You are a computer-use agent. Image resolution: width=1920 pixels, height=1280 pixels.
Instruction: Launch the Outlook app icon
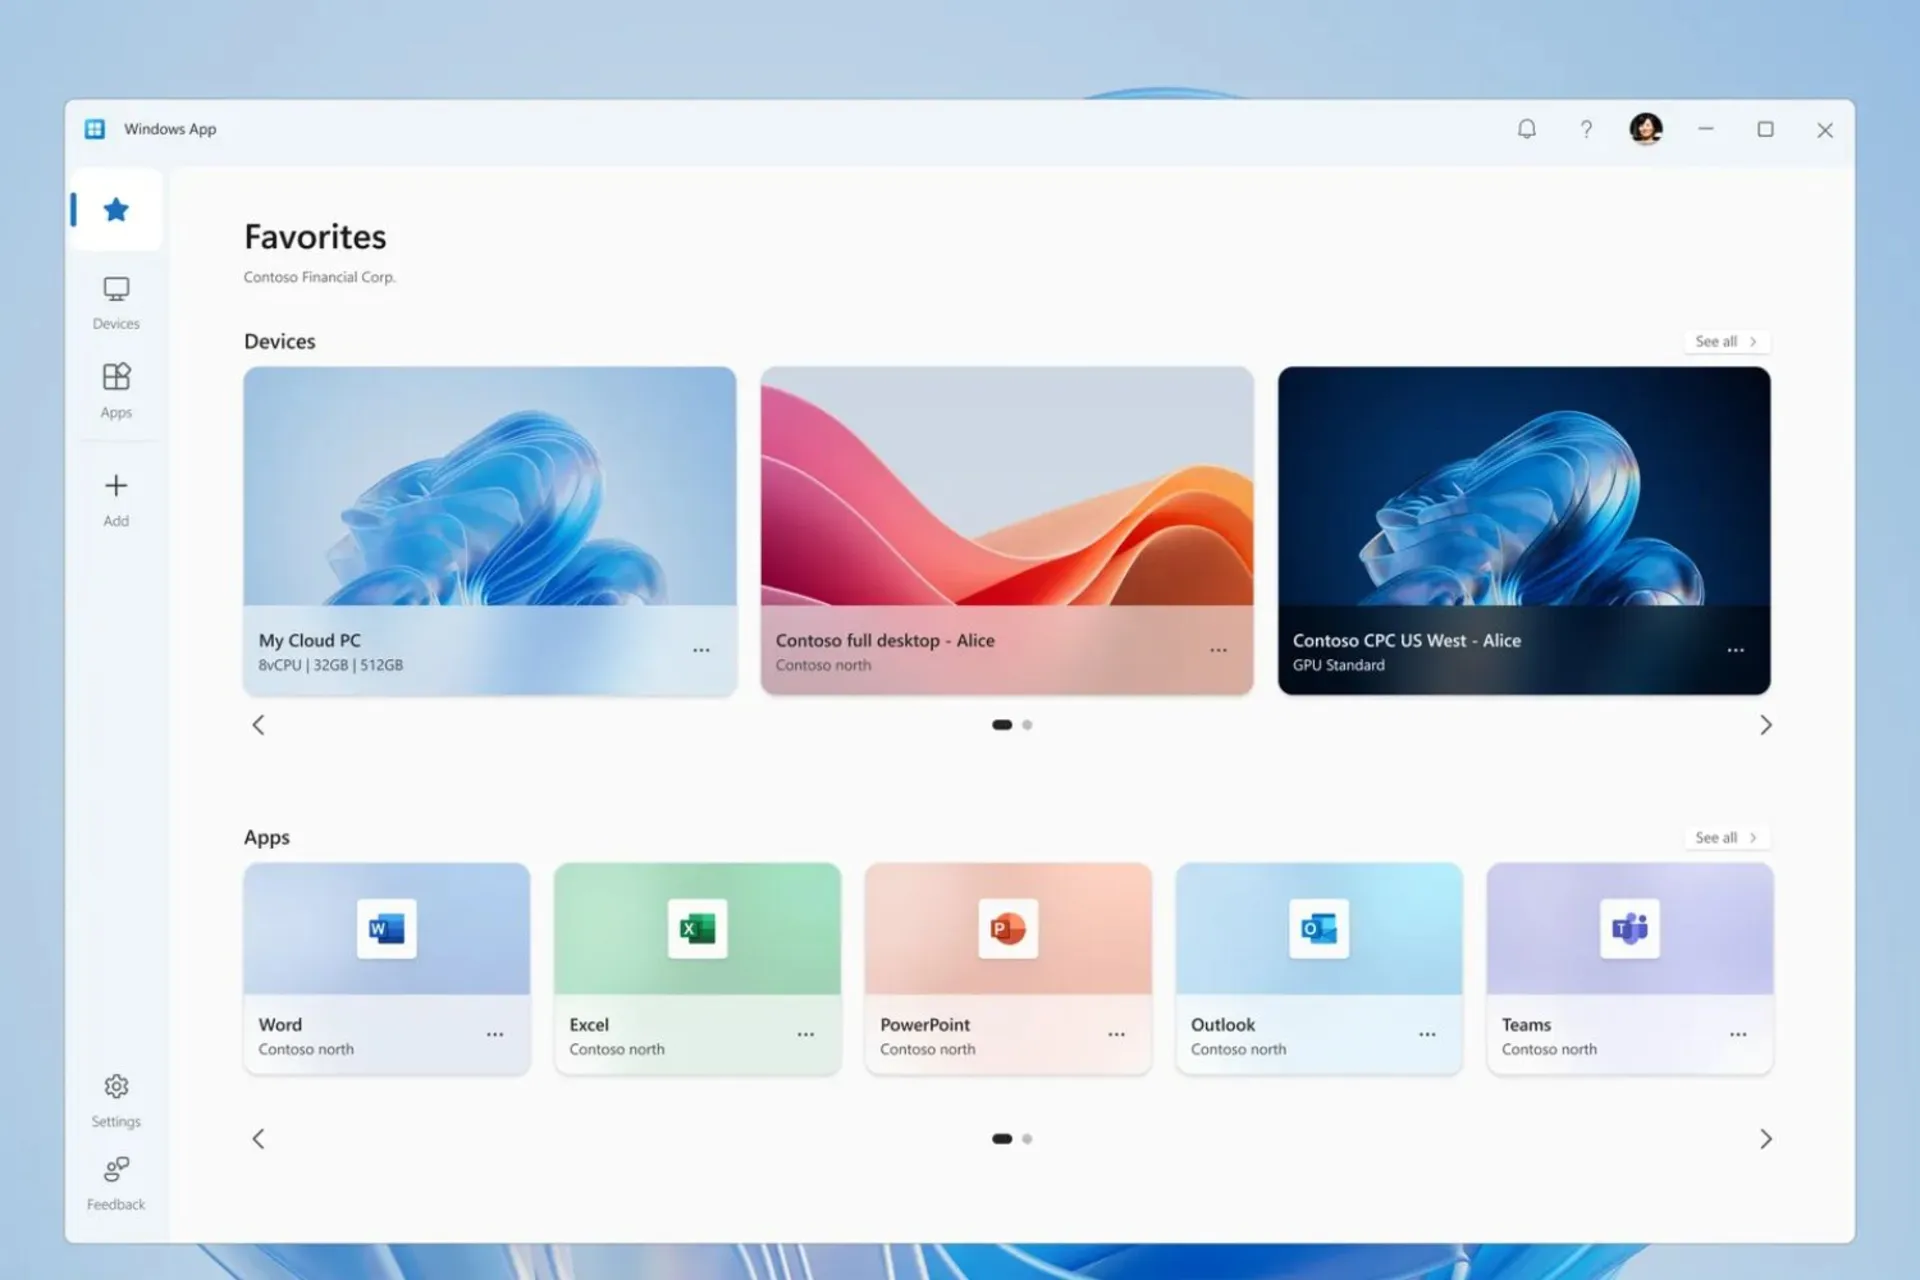coord(1319,929)
